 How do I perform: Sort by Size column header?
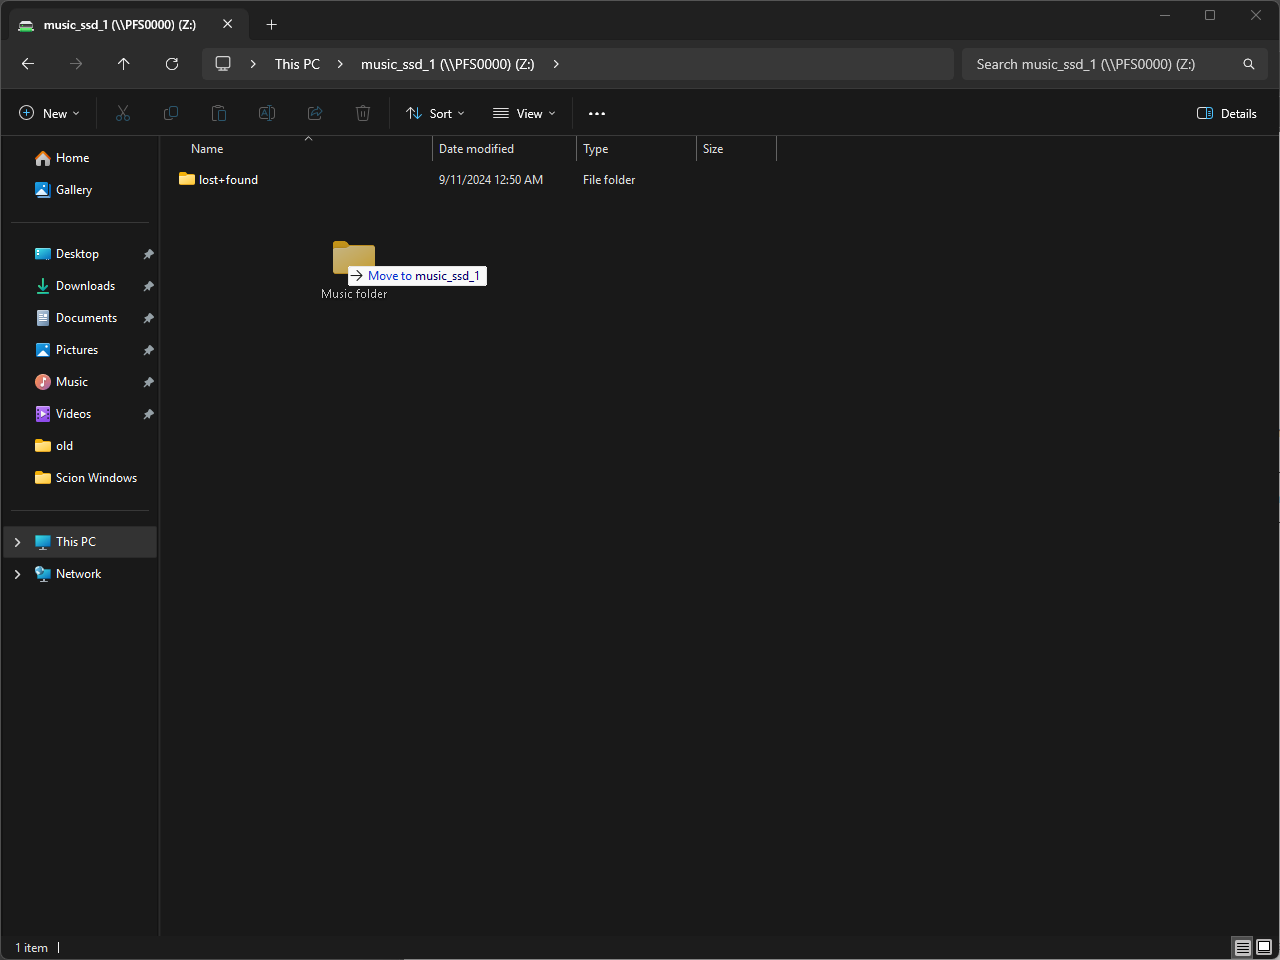[x=736, y=149]
